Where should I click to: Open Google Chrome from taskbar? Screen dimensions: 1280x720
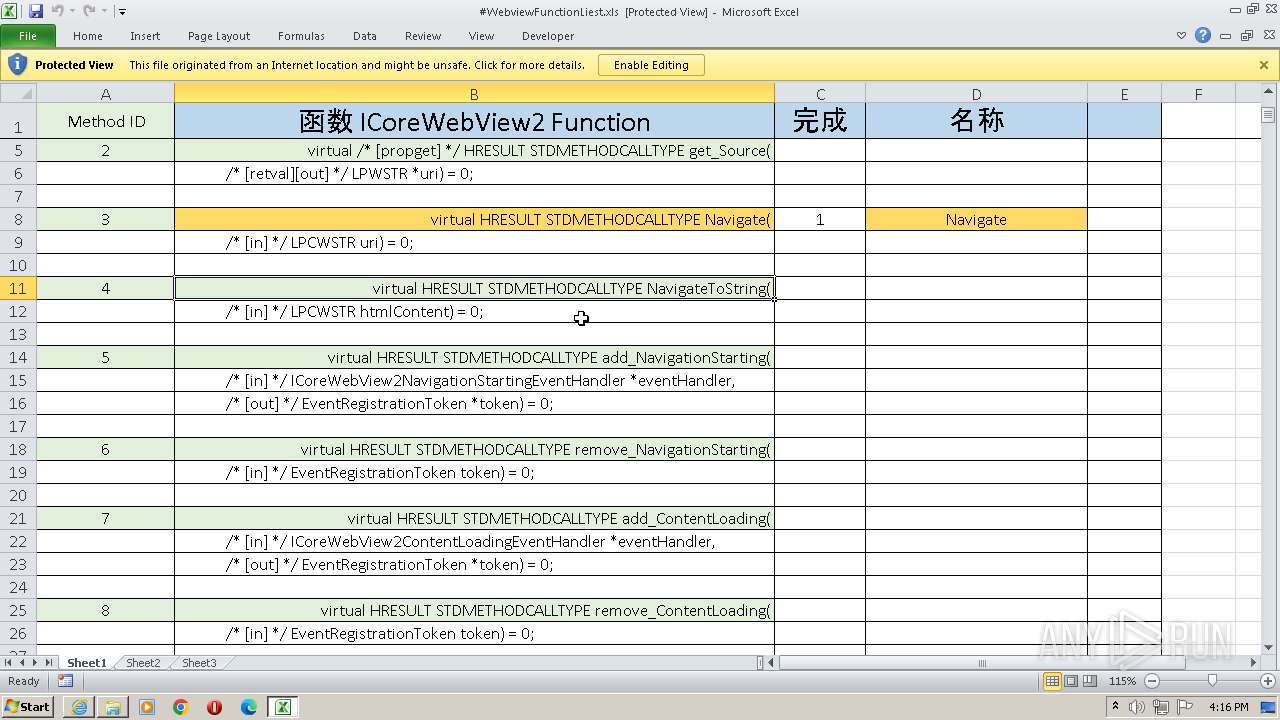coord(181,707)
